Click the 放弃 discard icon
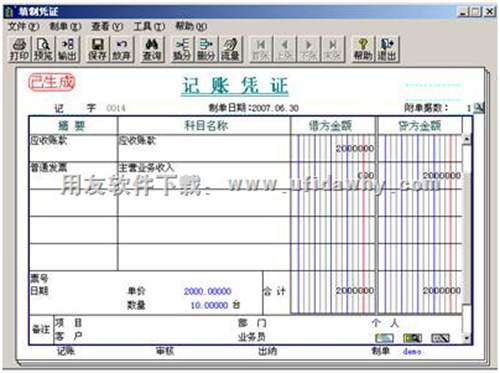Image resolution: width=500 pixels, height=373 pixels. (x=121, y=49)
